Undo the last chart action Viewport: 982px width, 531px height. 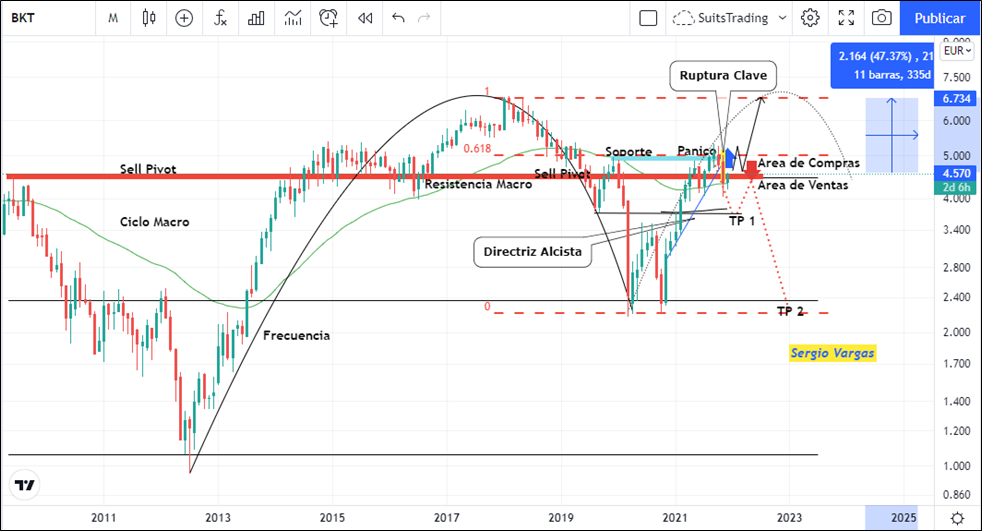[399, 18]
